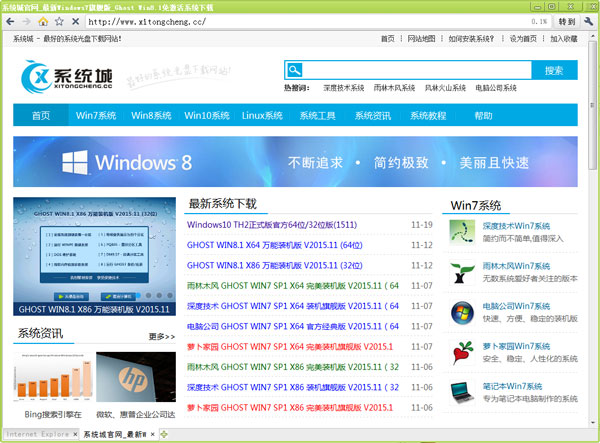Open 雨林木风 GHOST WIN7 SP1 X86 link
Viewport: 600px width, 443px height.
(x=293, y=367)
